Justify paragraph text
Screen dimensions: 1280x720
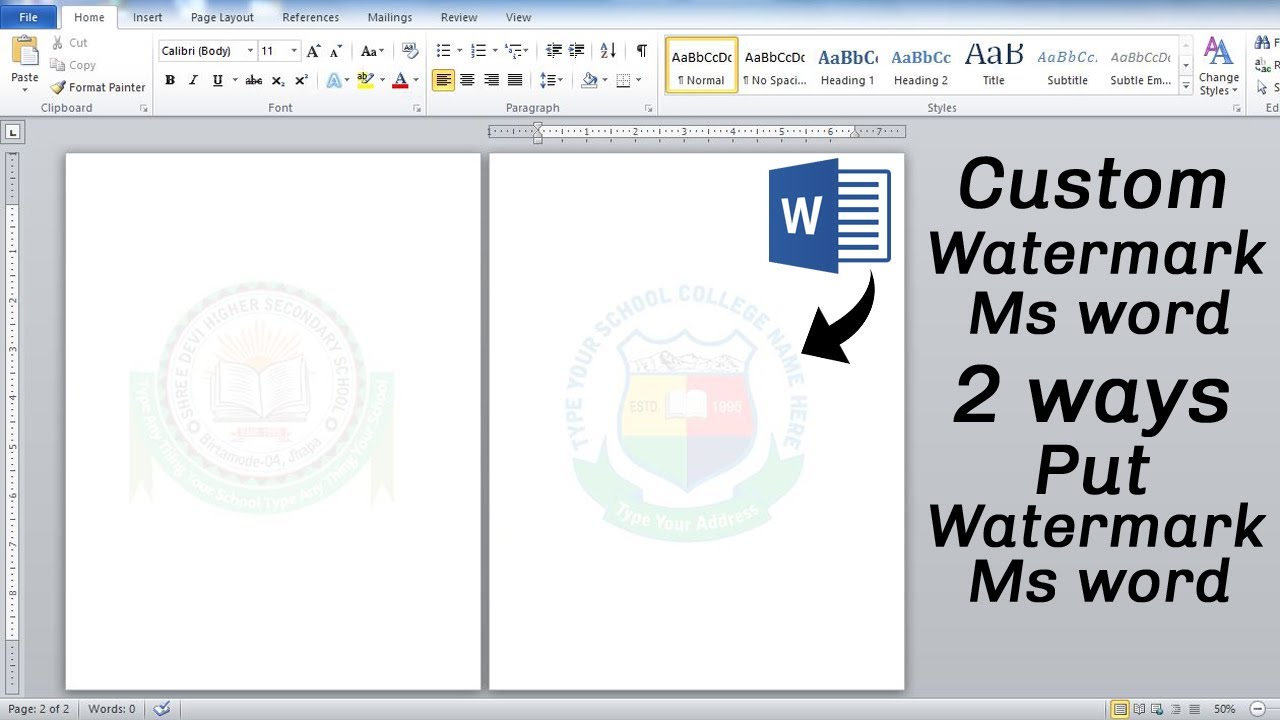(x=515, y=80)
